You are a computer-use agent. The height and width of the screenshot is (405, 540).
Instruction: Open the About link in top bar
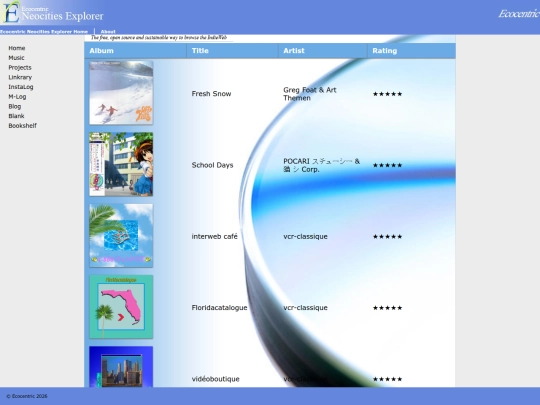108,31
